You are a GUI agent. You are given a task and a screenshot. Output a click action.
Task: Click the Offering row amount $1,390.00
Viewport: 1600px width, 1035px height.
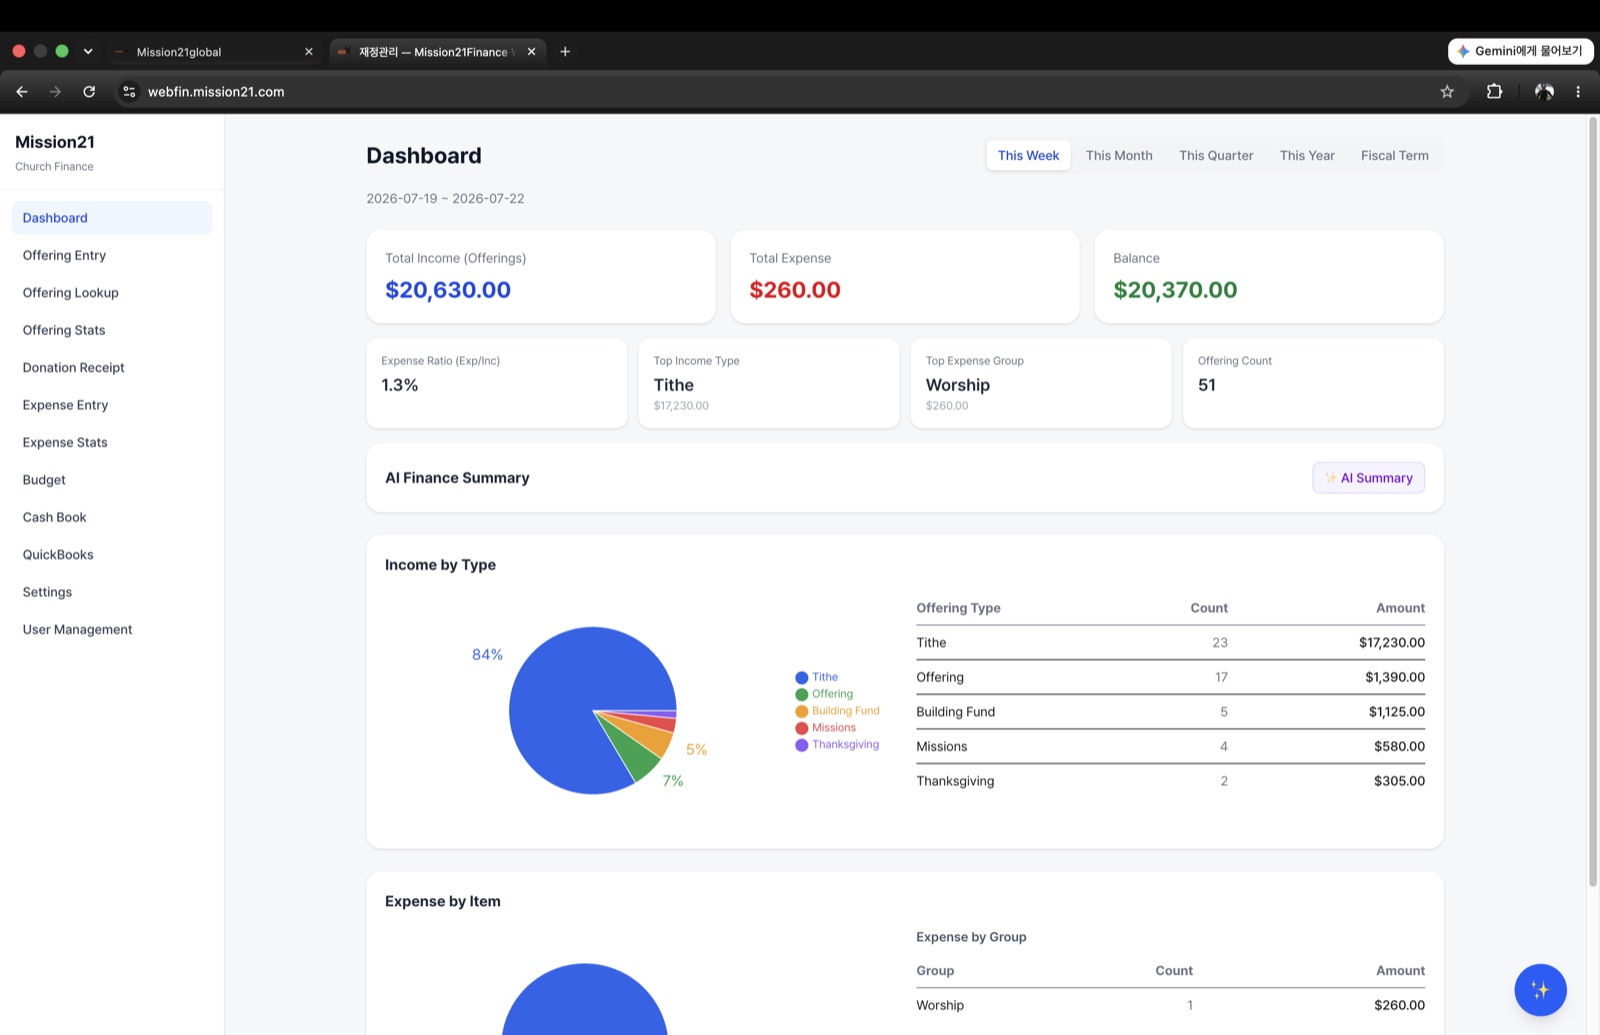(1395, 677)
